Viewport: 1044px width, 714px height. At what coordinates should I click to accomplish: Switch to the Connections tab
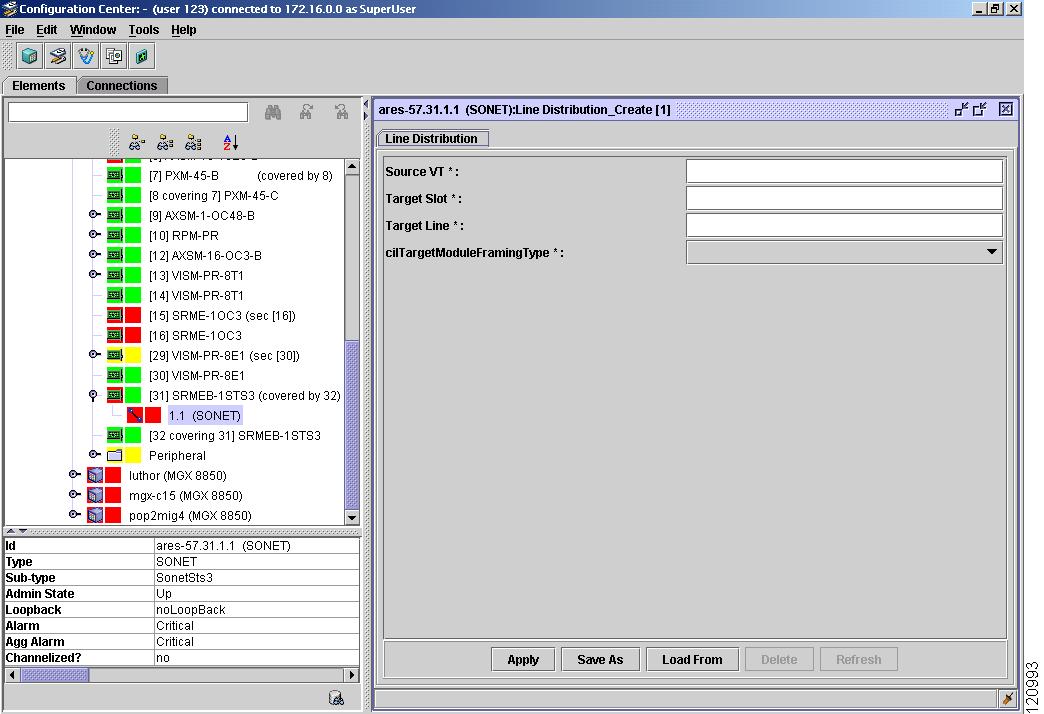122,86
